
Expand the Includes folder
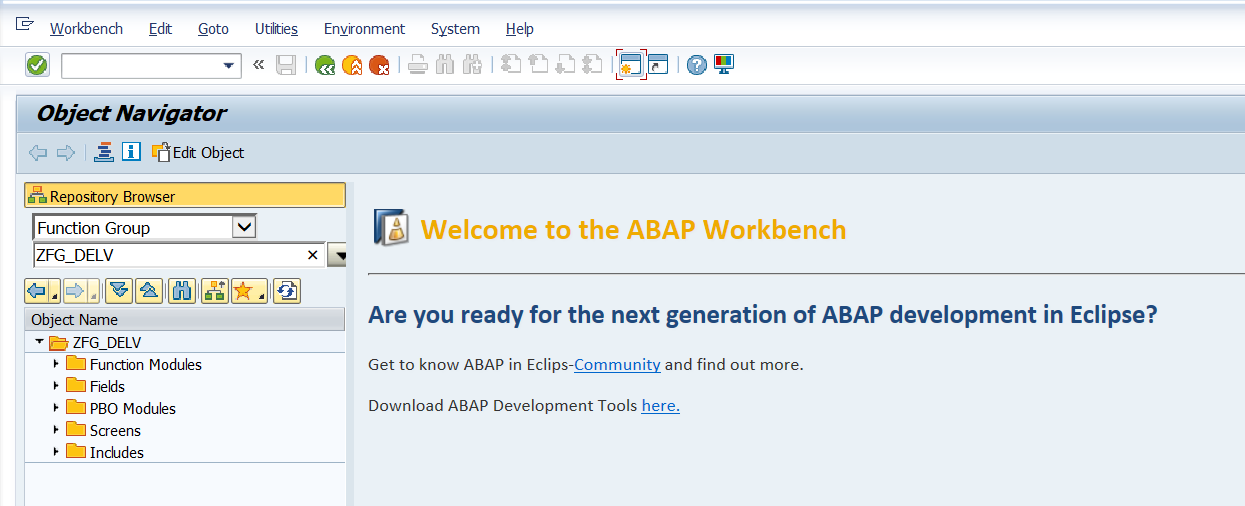[x=57, y=452]
